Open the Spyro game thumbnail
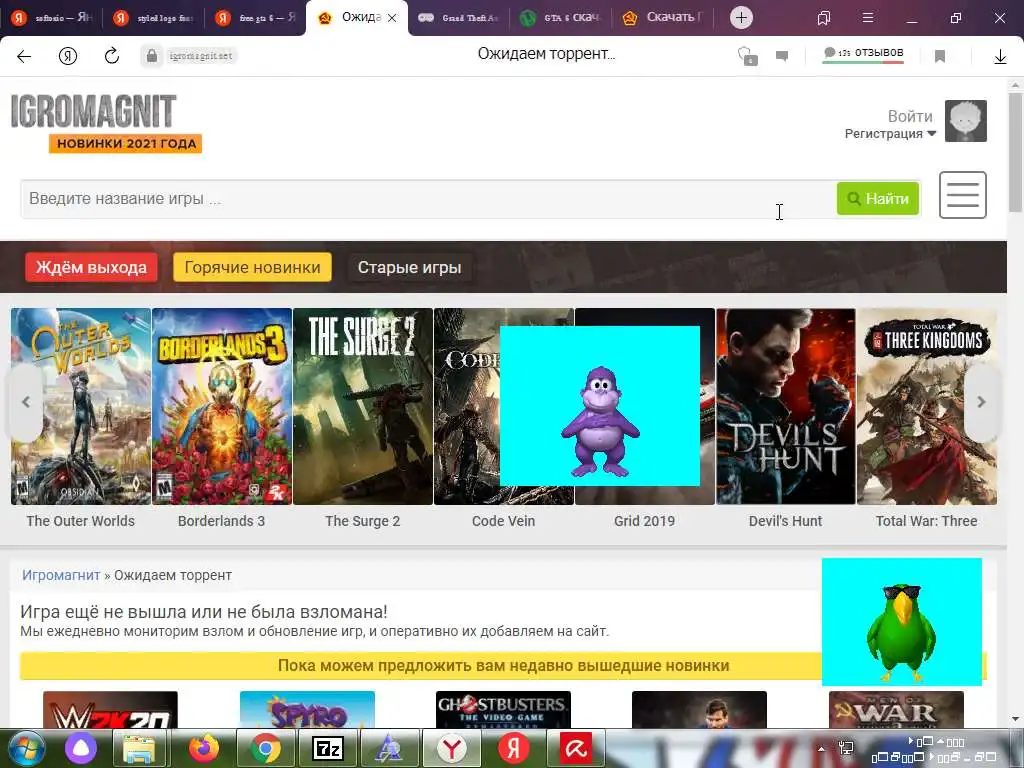Image resolution: width=1024 pixels, height=768 pixels. (x=307, y=710)
